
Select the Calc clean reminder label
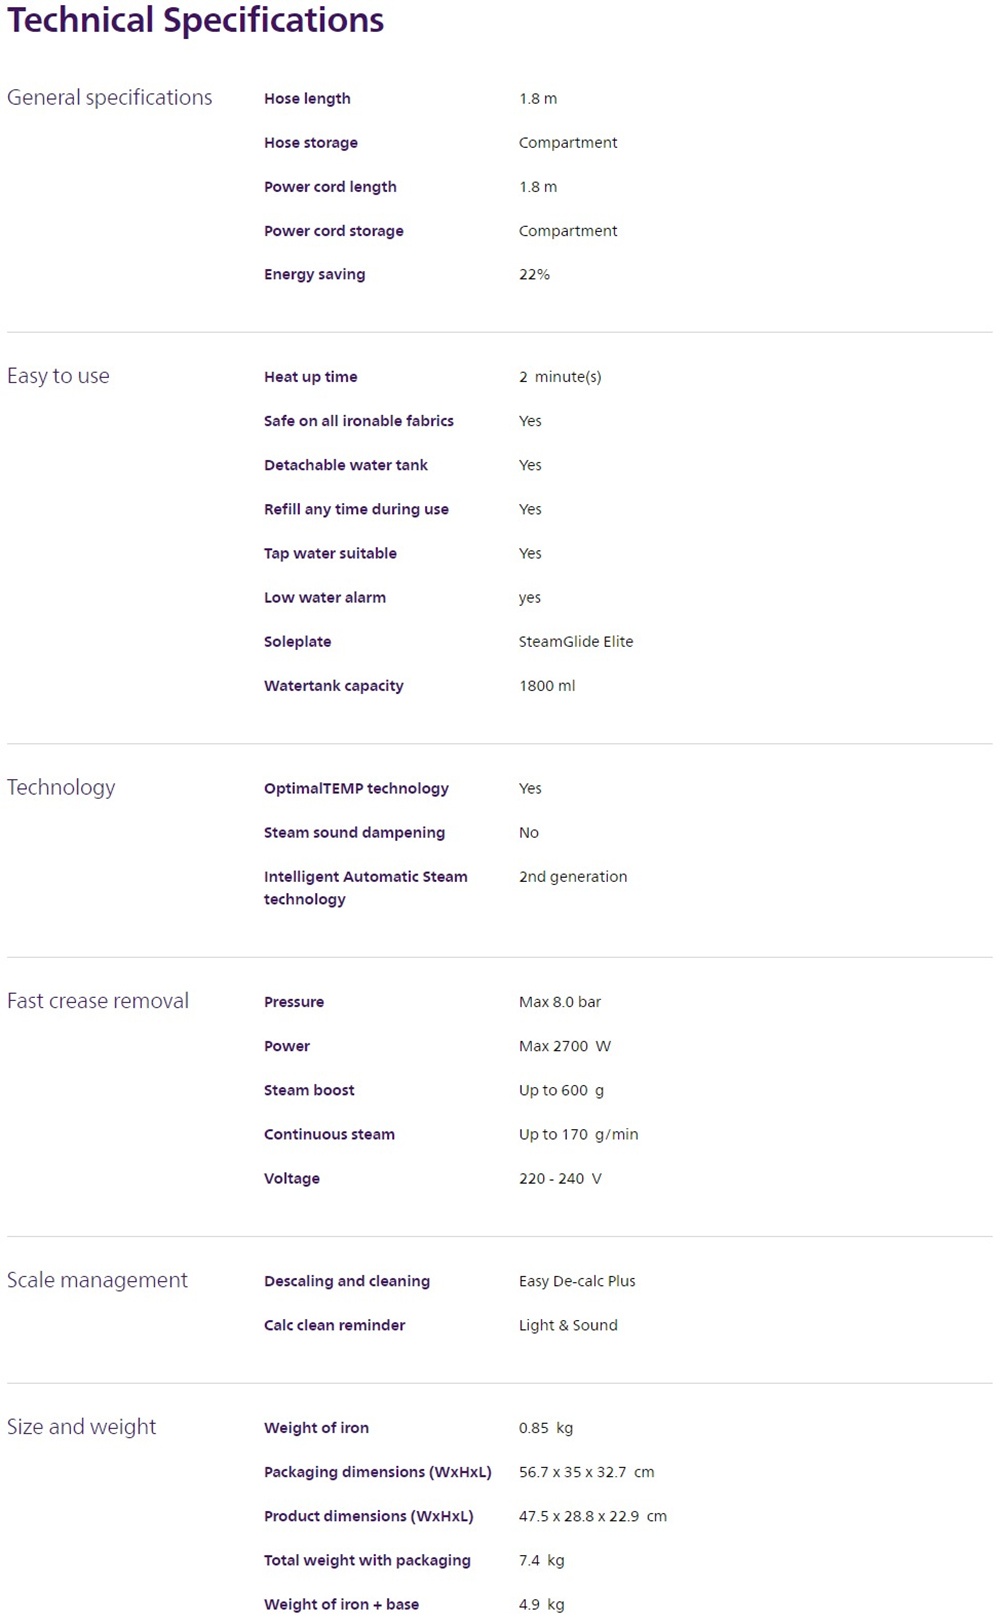pos(334,1326)
